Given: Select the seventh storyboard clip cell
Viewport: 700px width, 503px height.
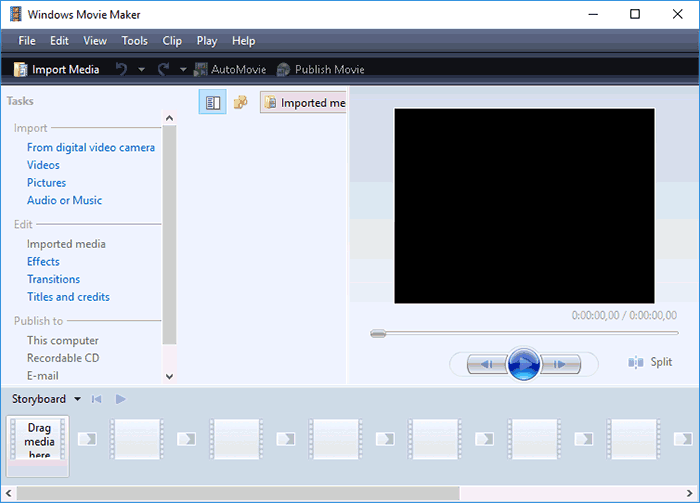Looking at the screenshot, I should (x=633, y=439).
